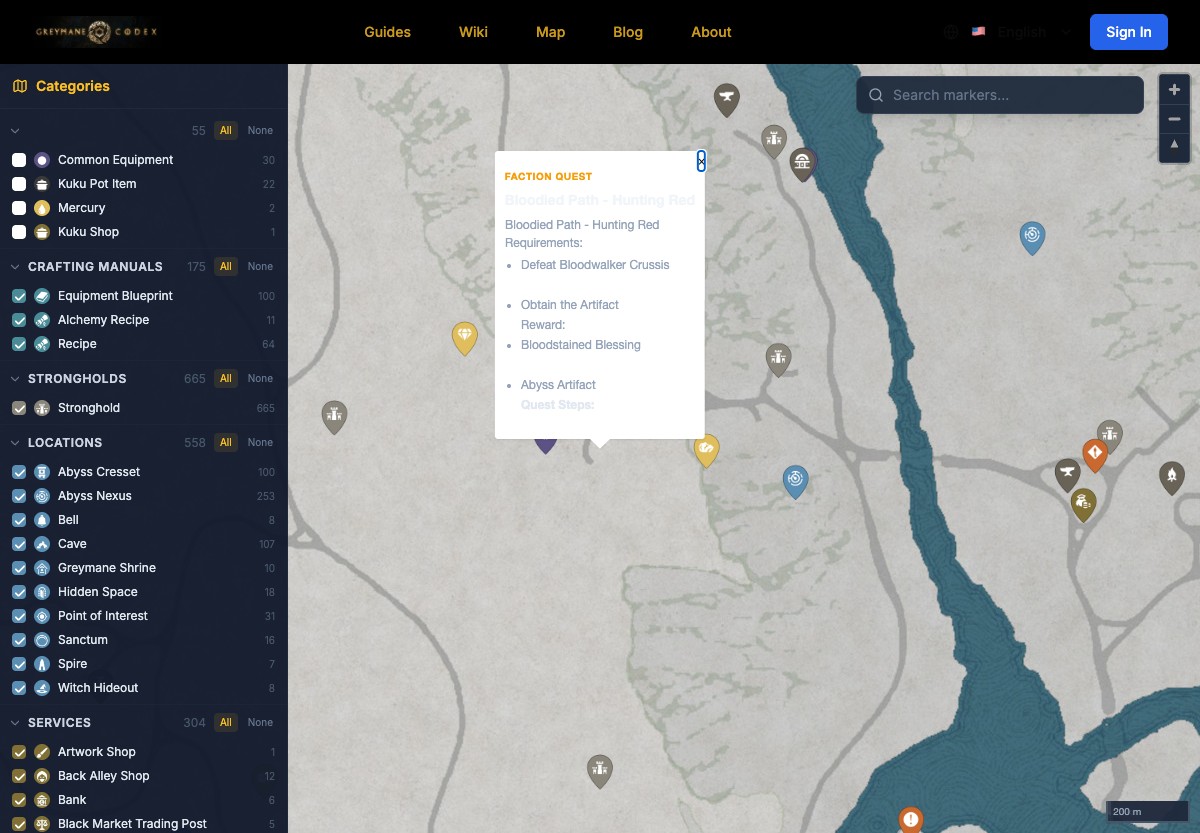
Task: Open the Guides menu item
Action: [387, 32]
